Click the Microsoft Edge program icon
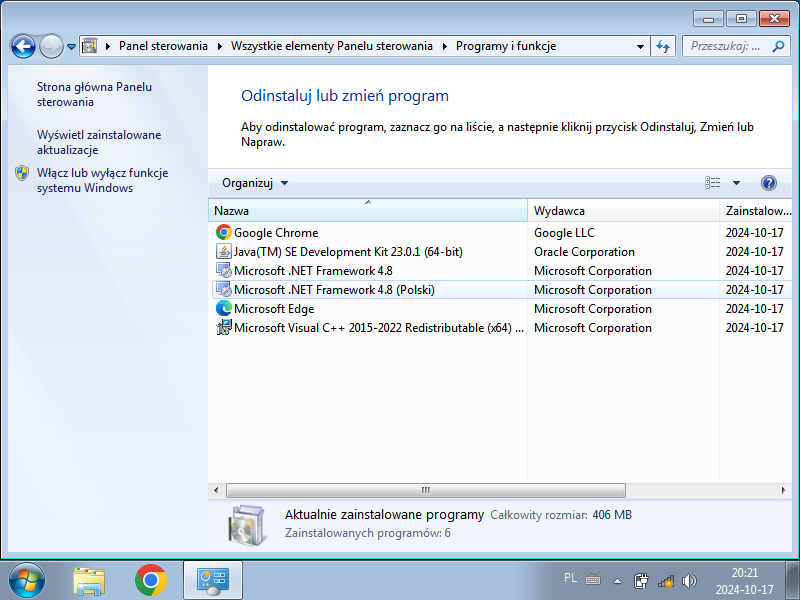The height and width of the screenshot is (600, 800). [x=224, y=309]
